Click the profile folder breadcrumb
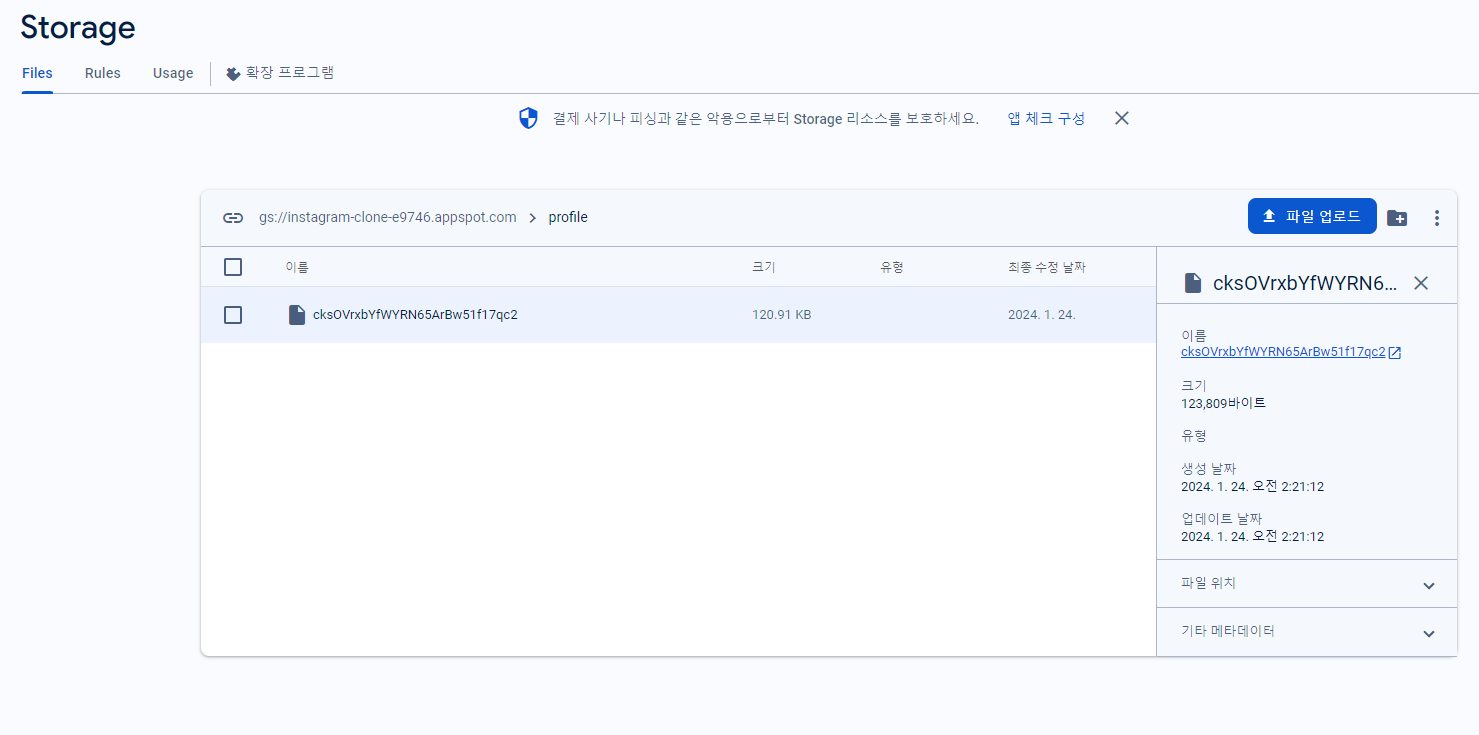Screen dimensions: 1479x735 568,217
